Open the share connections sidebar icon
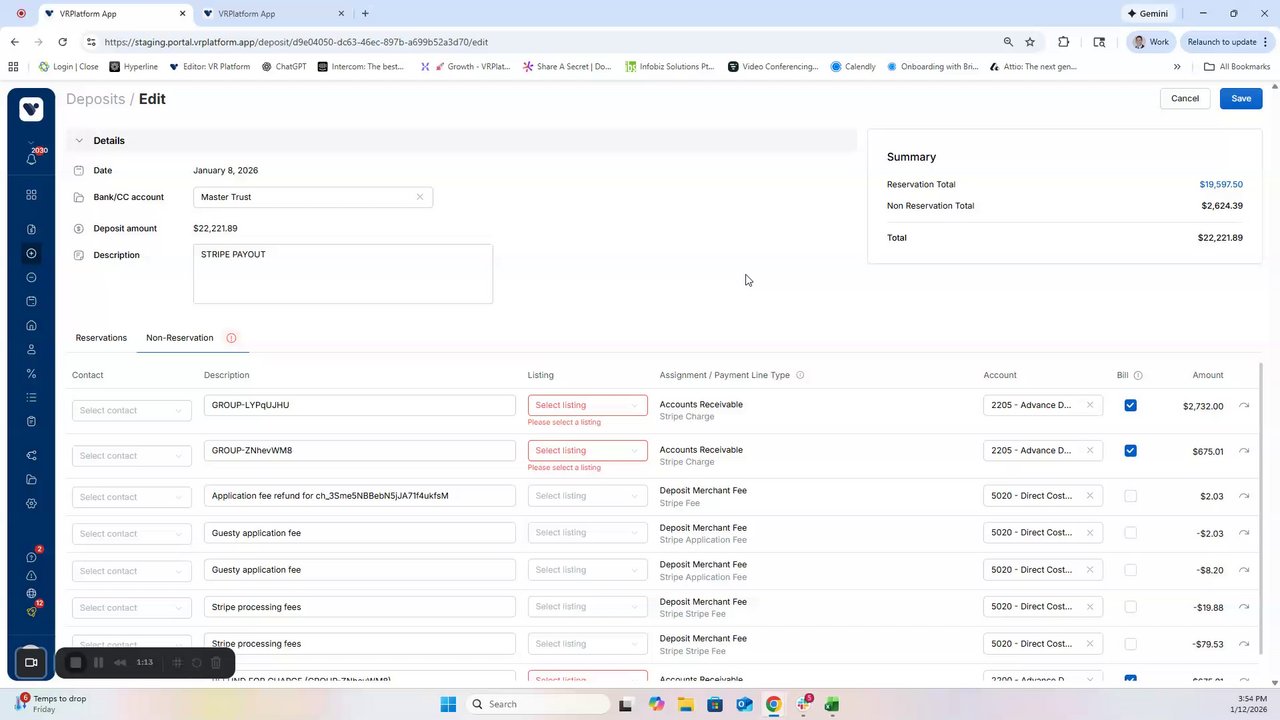Image resolution: width=1280 pixels, height=720 pixels. (x=31, y=455)
